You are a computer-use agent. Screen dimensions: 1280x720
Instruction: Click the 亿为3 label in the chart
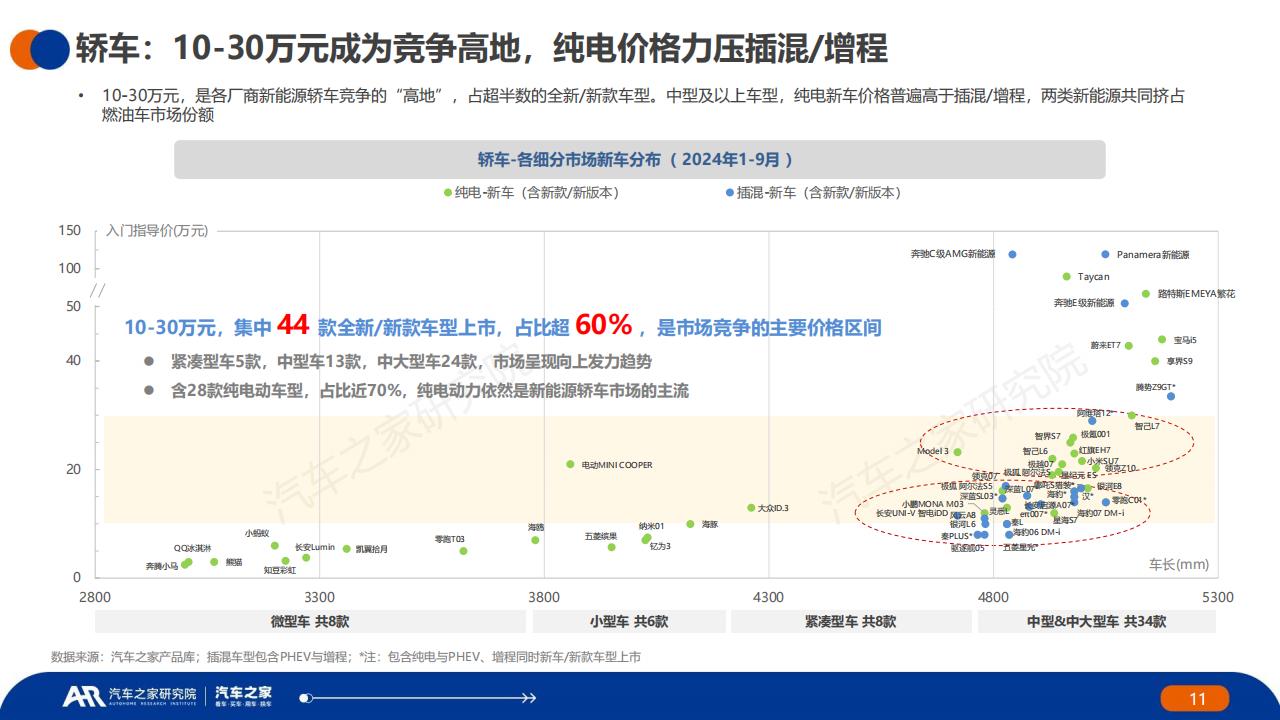pyautogui.click(x=660, y=546)
